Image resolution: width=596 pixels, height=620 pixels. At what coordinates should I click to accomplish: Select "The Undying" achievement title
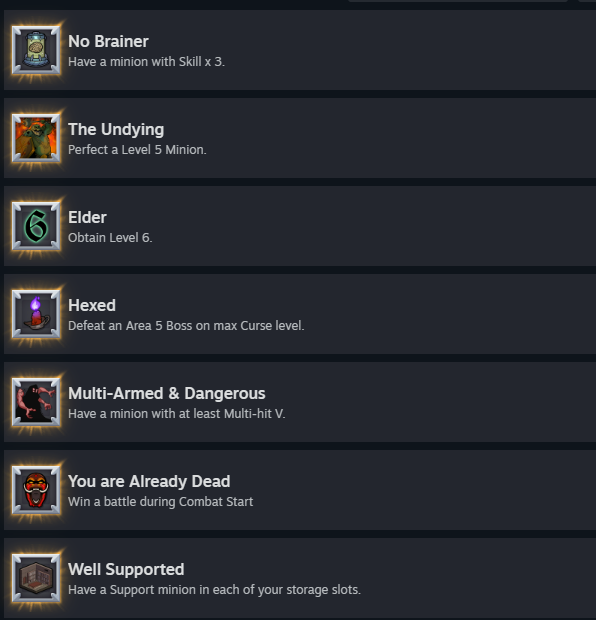point(116,130)
